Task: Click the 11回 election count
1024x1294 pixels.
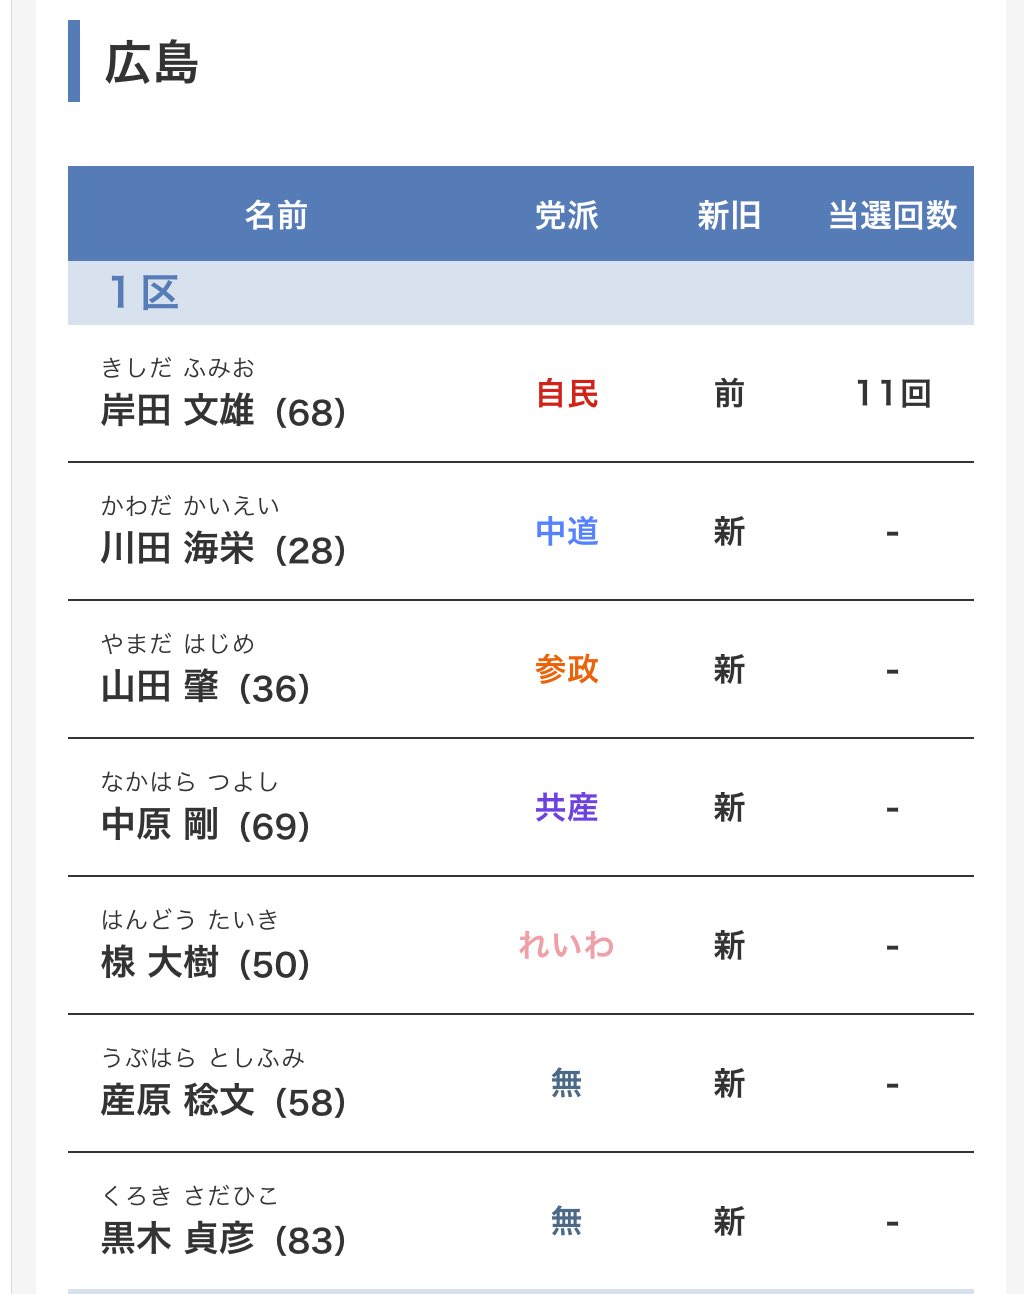Action: click(x=893, y=394)
